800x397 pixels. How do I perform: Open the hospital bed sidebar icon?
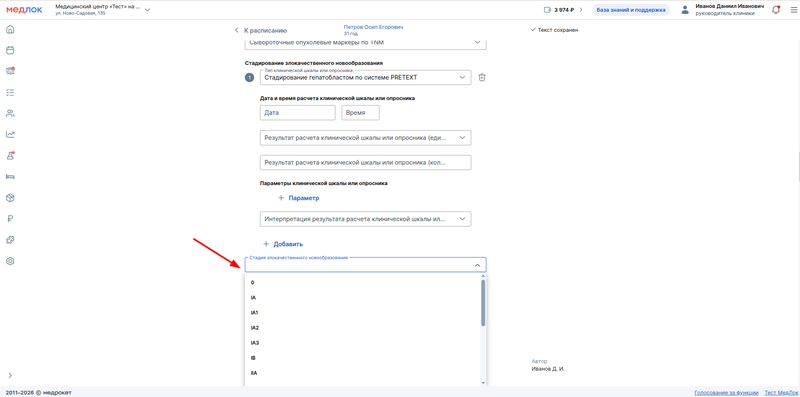click(10, 177)
